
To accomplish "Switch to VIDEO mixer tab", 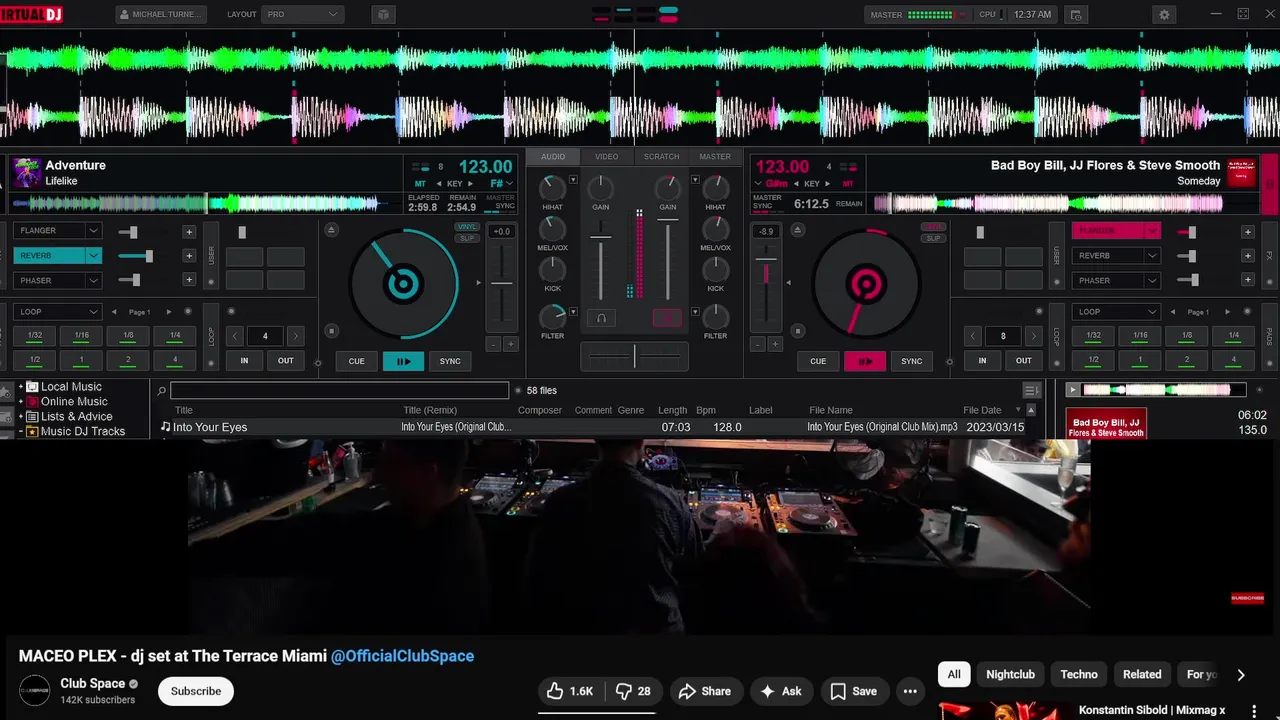I will coord(607,157).
